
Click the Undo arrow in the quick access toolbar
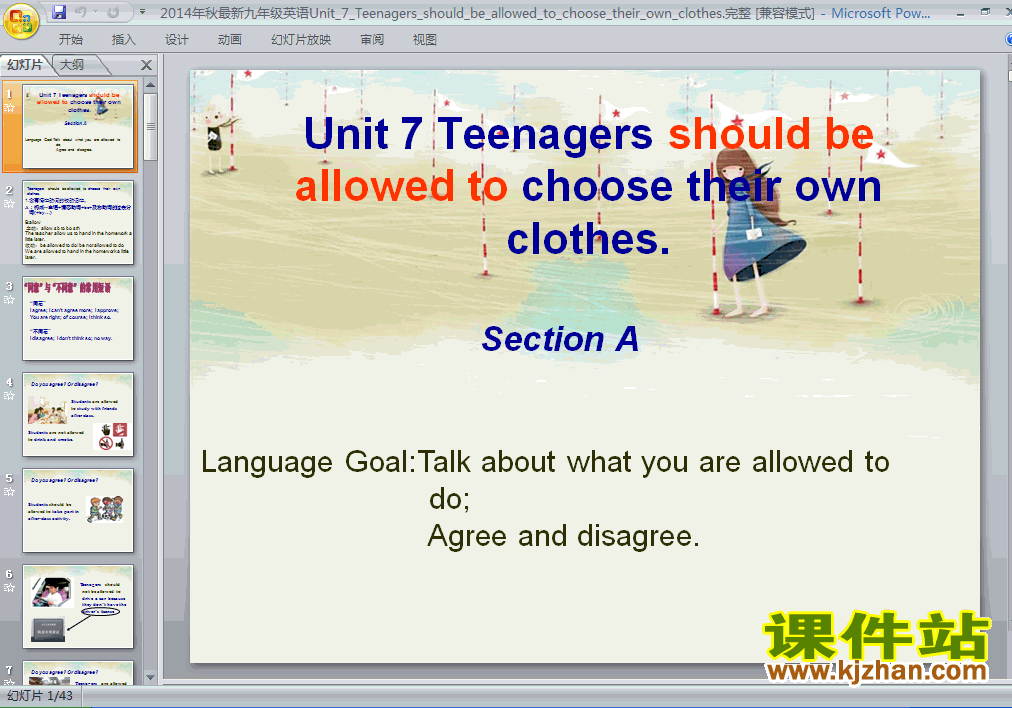click(81, 12)
